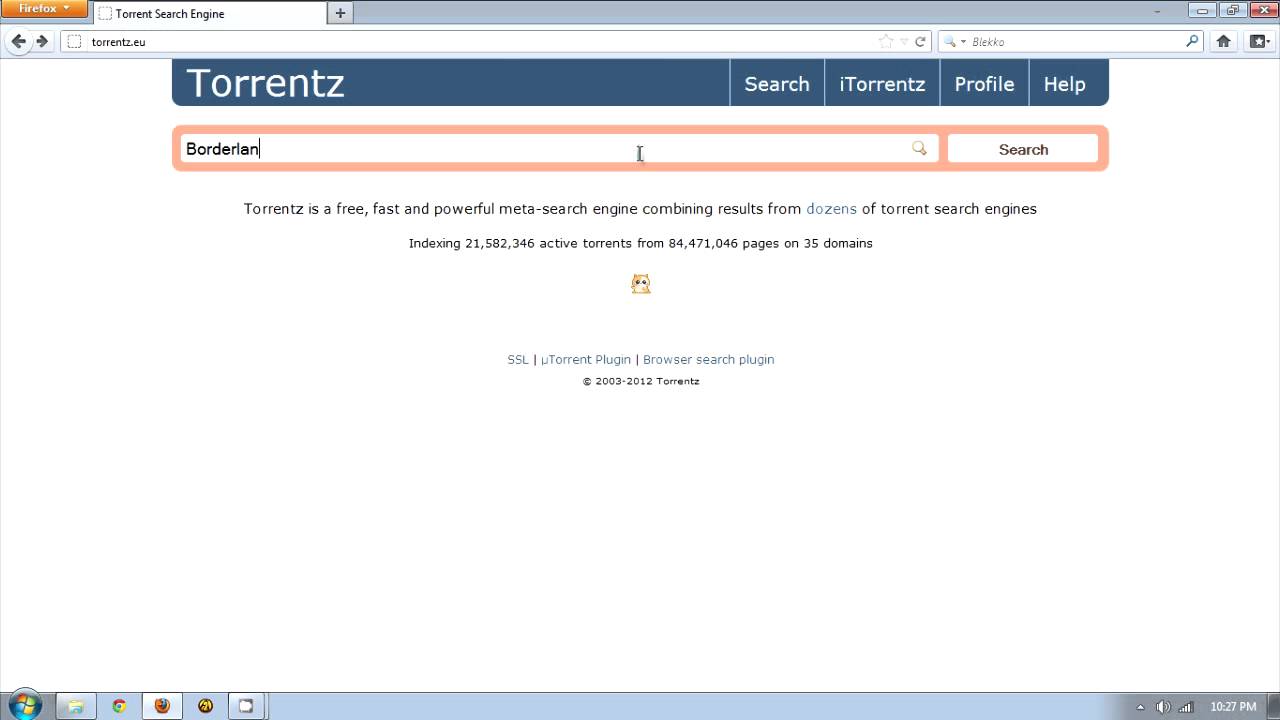Open the orange Firefox menu button
The height and width of the screenshot is (720, 1280).
pyautogui.click(x=45, y=9)
